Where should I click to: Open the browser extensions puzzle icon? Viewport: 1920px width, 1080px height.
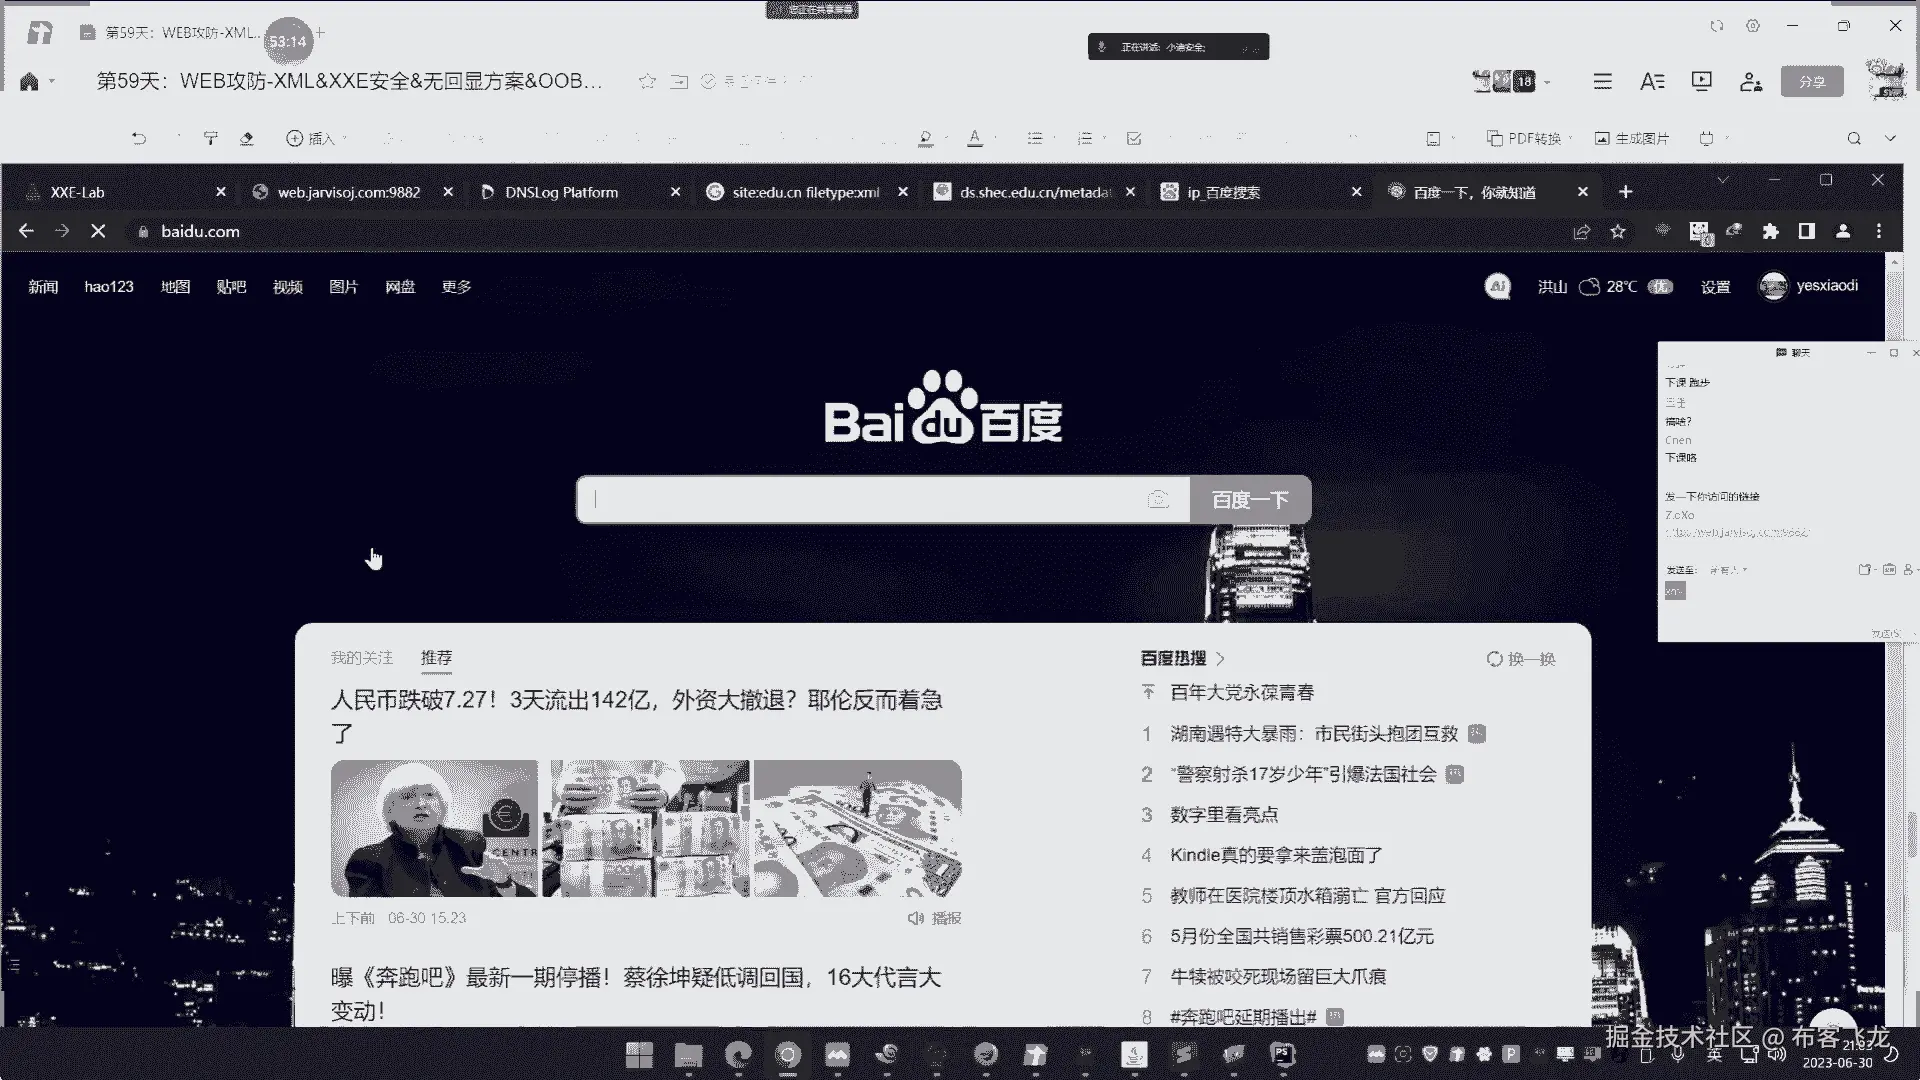(x=1770, y=232)
